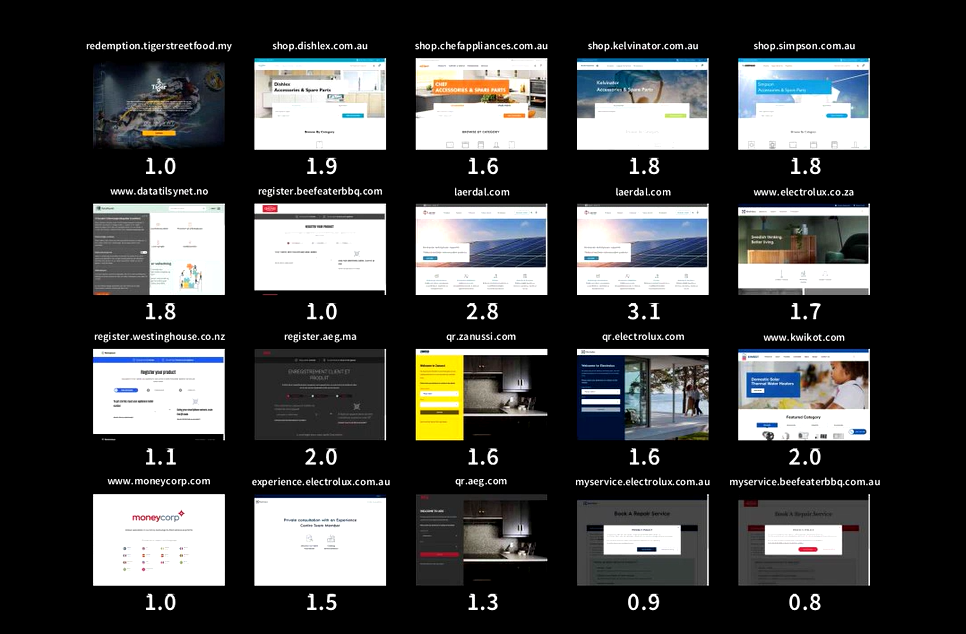Click the search input field on shop.chefappliances
The height and width of the screenshot is (634, 966).
coord(520,66)
